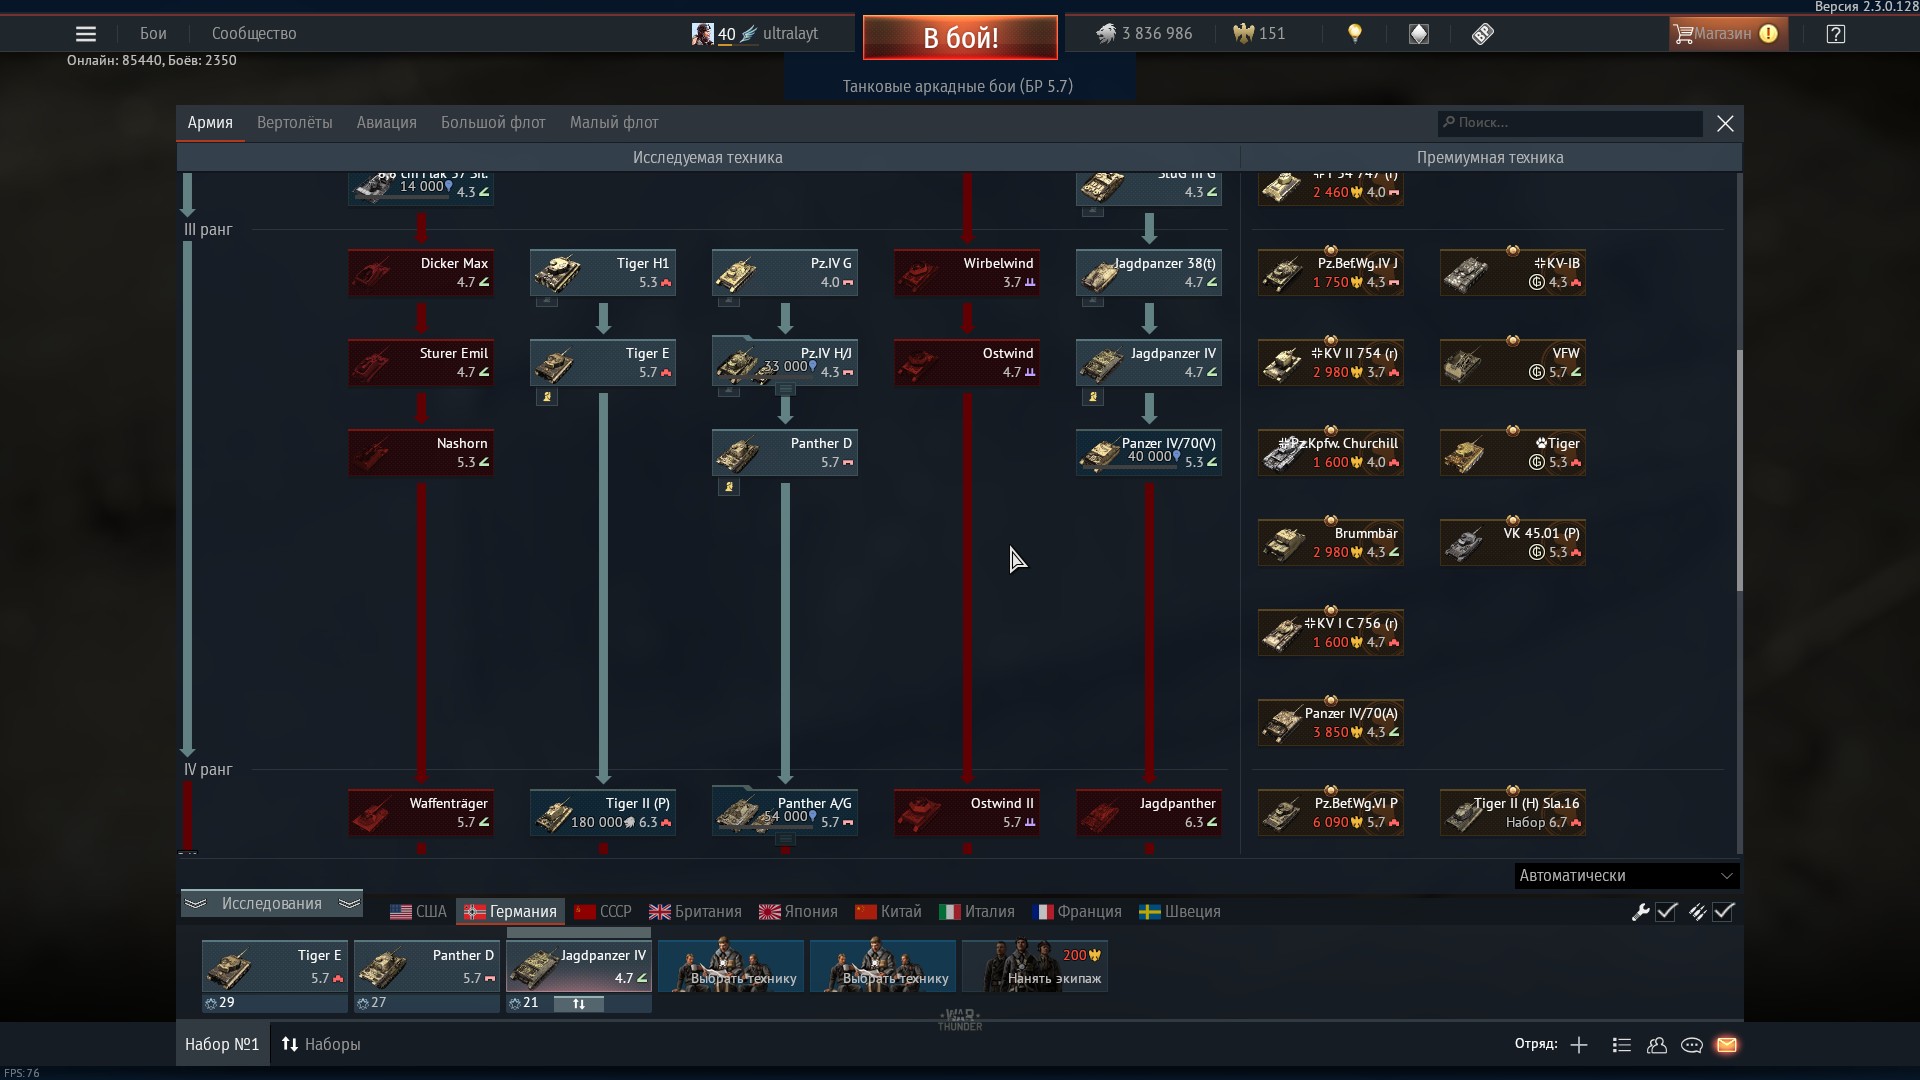Click the research tree vertical scrollbar

click(x=1740, y=470)
